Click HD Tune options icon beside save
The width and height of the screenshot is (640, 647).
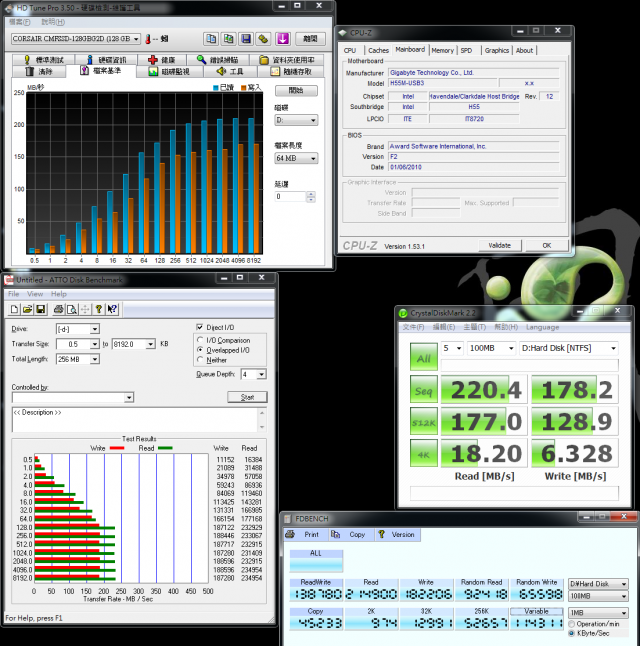click(263, 39)
